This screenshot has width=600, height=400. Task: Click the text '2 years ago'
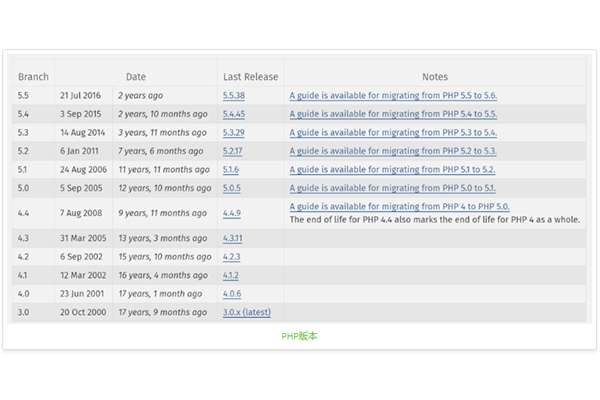click(140, 96)
